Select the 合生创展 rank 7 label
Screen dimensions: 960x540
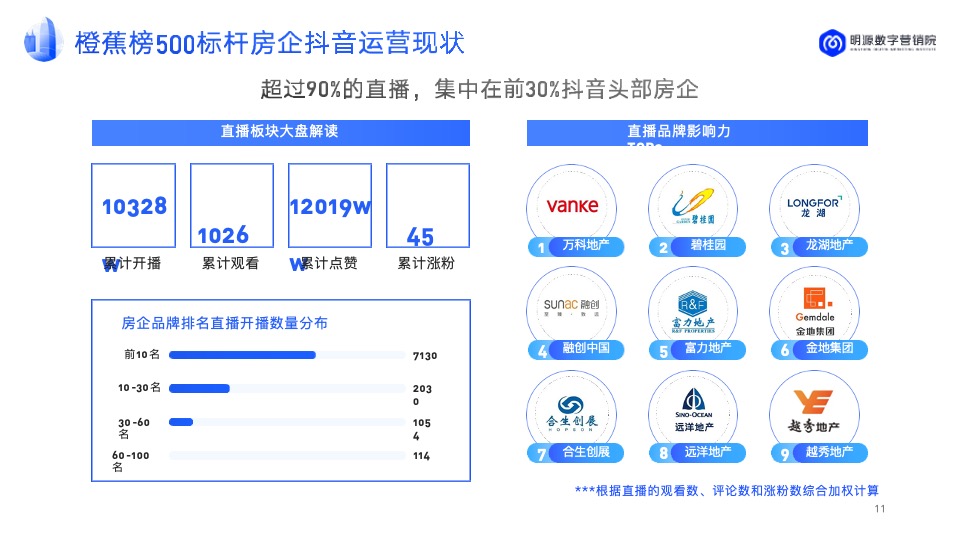tap(576, 452)
